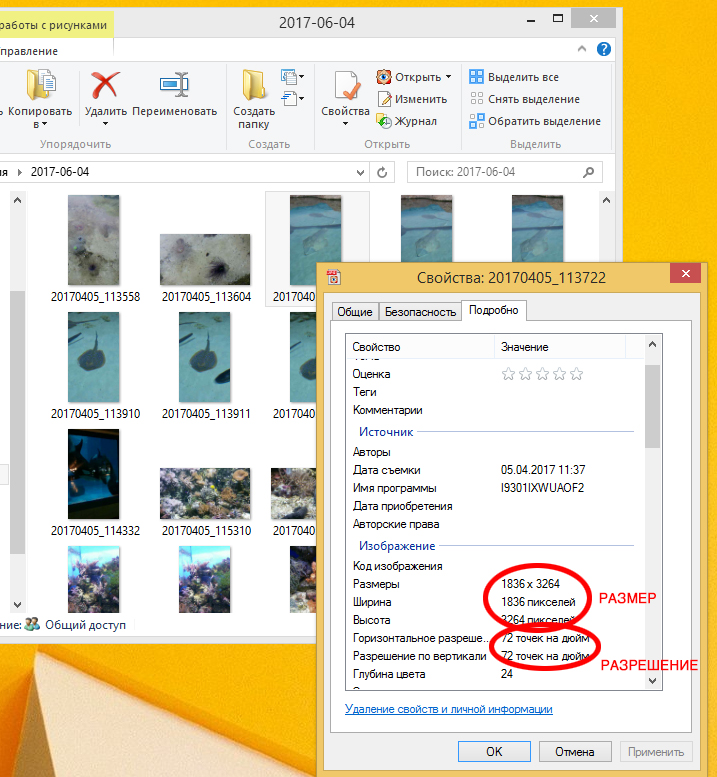Switch to the Безопасность tab
This screenshot has height=777, width=717.
pyautogui.click(x=420, y=312)
